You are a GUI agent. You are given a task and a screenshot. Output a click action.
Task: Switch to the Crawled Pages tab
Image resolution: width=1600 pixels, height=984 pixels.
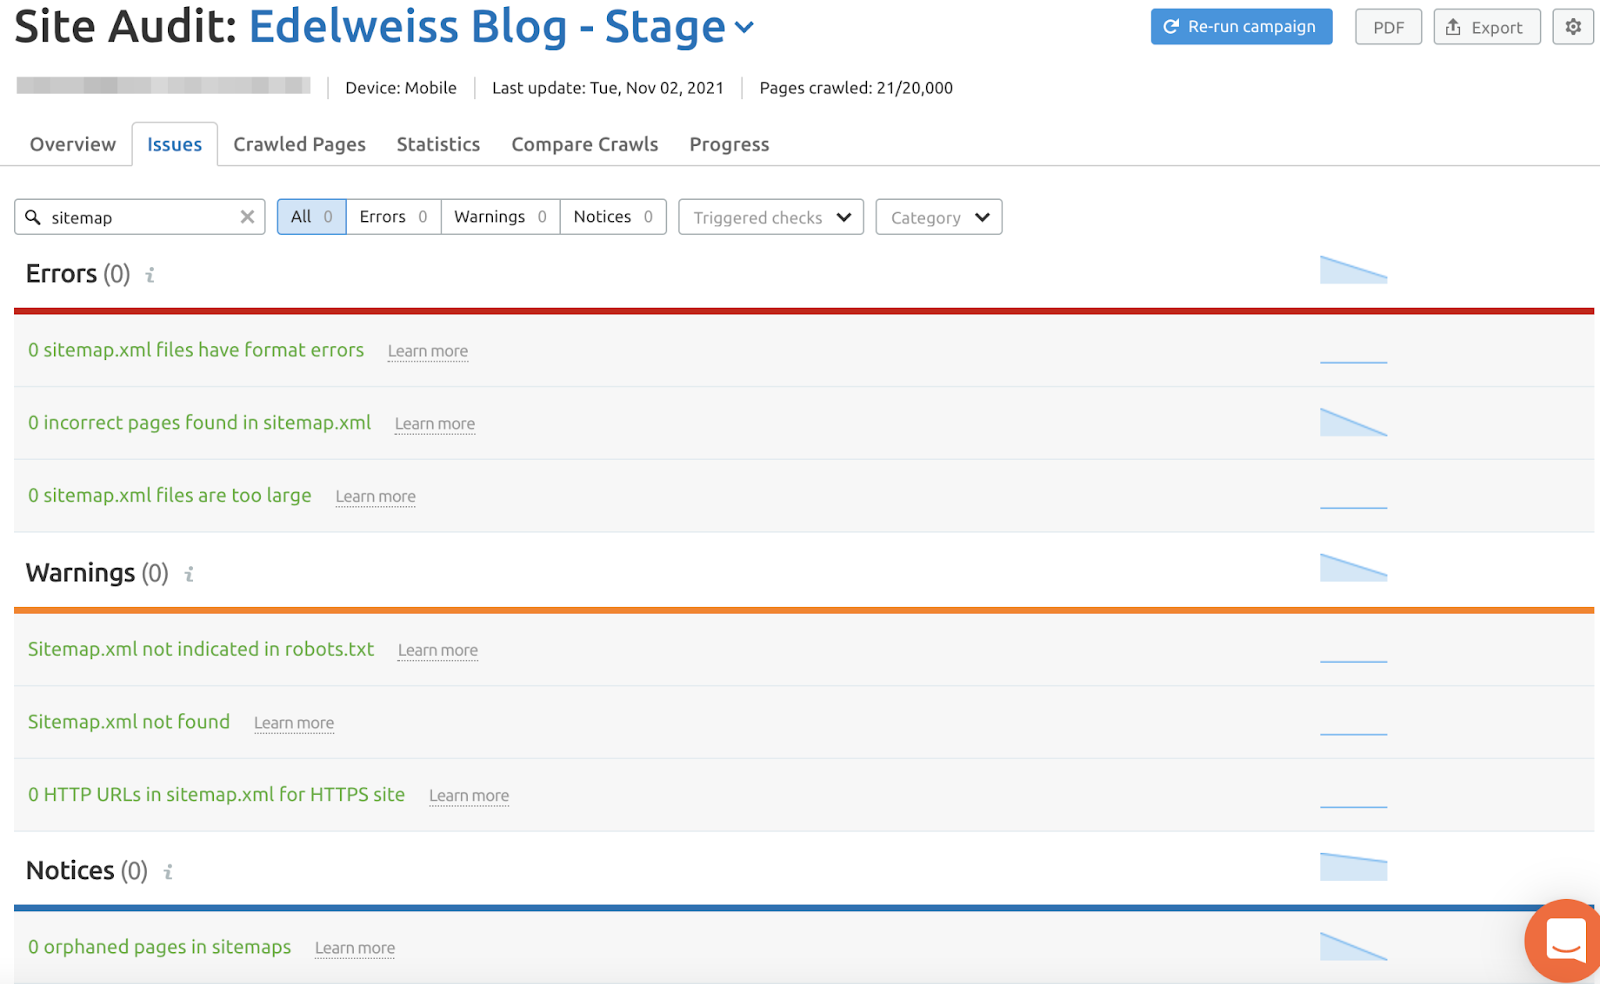(299, 144)
